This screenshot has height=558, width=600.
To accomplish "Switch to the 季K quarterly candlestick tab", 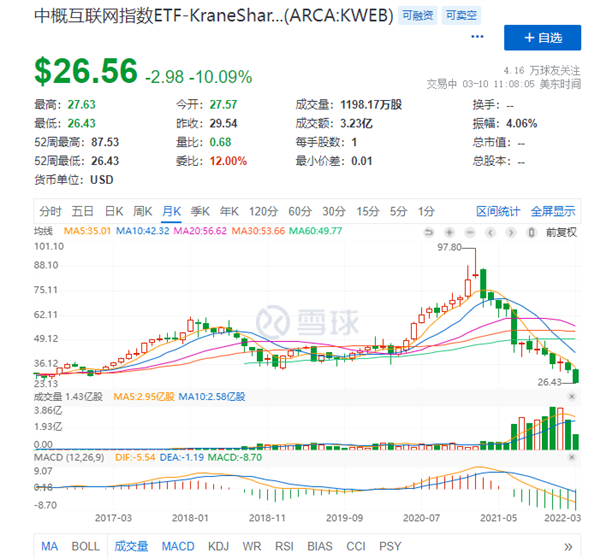I will pyautogui.click(x=200, y=211).
